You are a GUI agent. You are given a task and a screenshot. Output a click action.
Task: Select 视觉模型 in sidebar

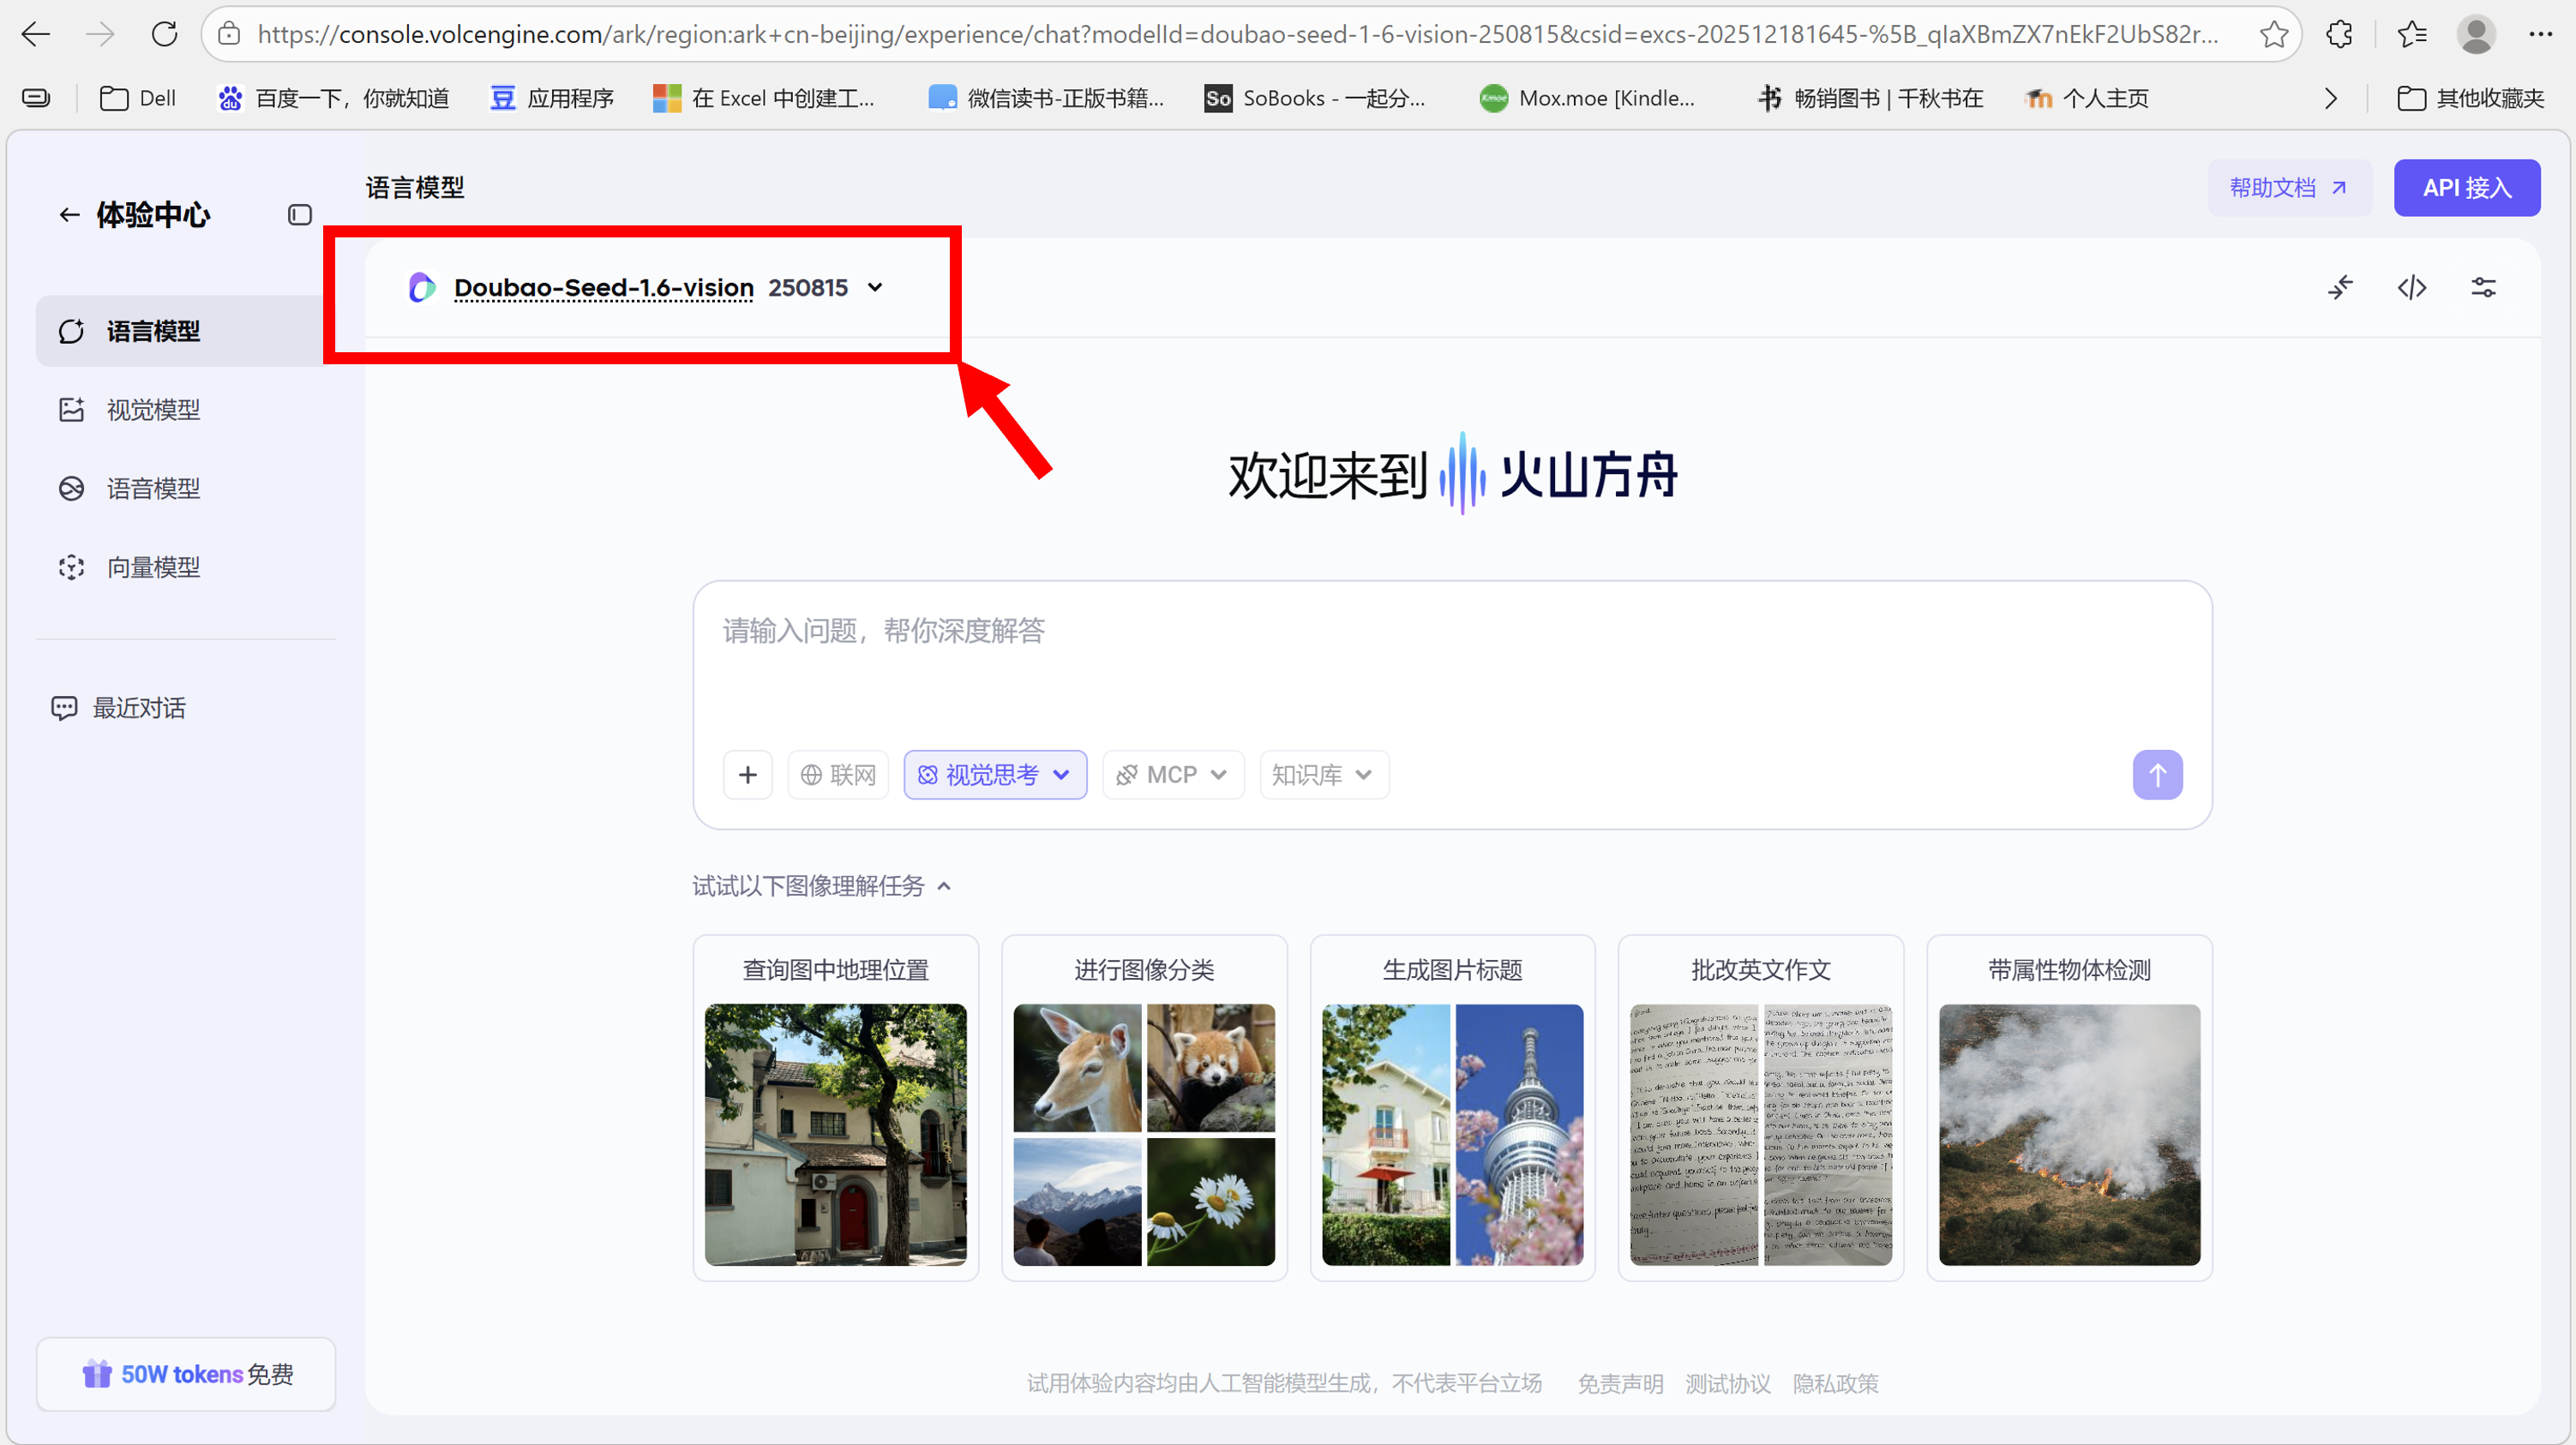tap(153, 410)
